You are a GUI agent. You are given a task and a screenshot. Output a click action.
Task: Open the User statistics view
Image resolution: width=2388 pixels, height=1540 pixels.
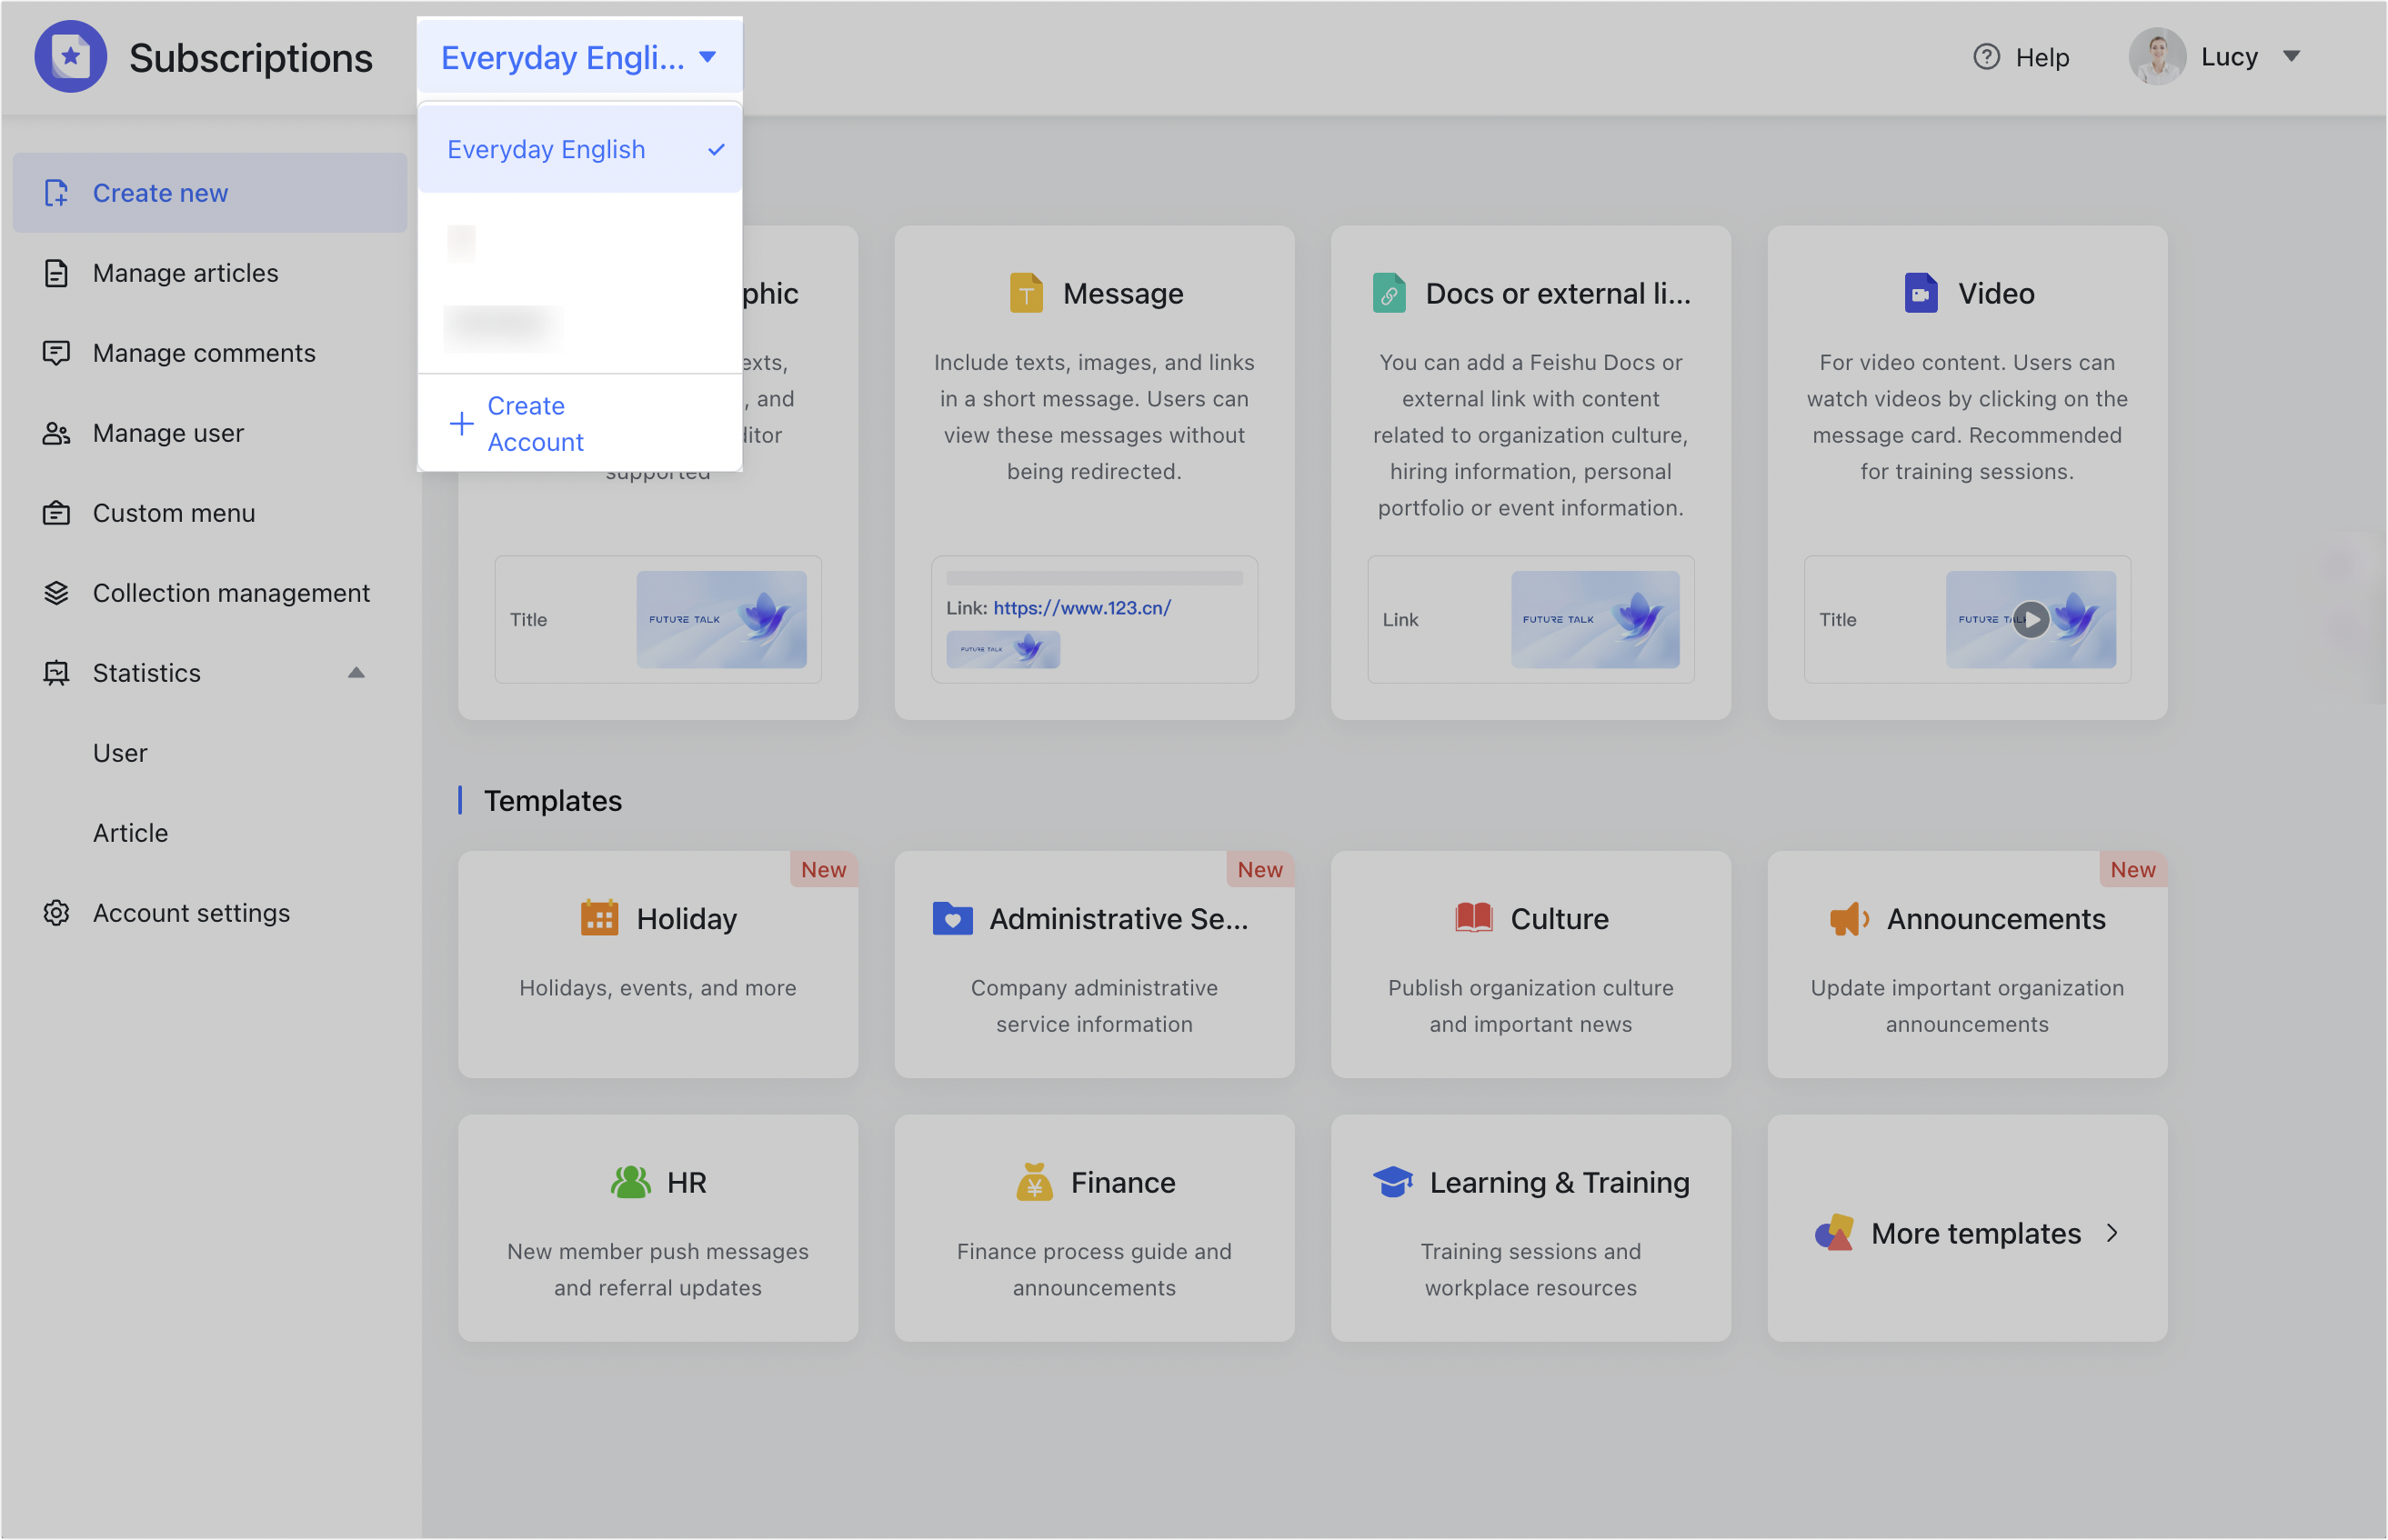coord(119,752)
